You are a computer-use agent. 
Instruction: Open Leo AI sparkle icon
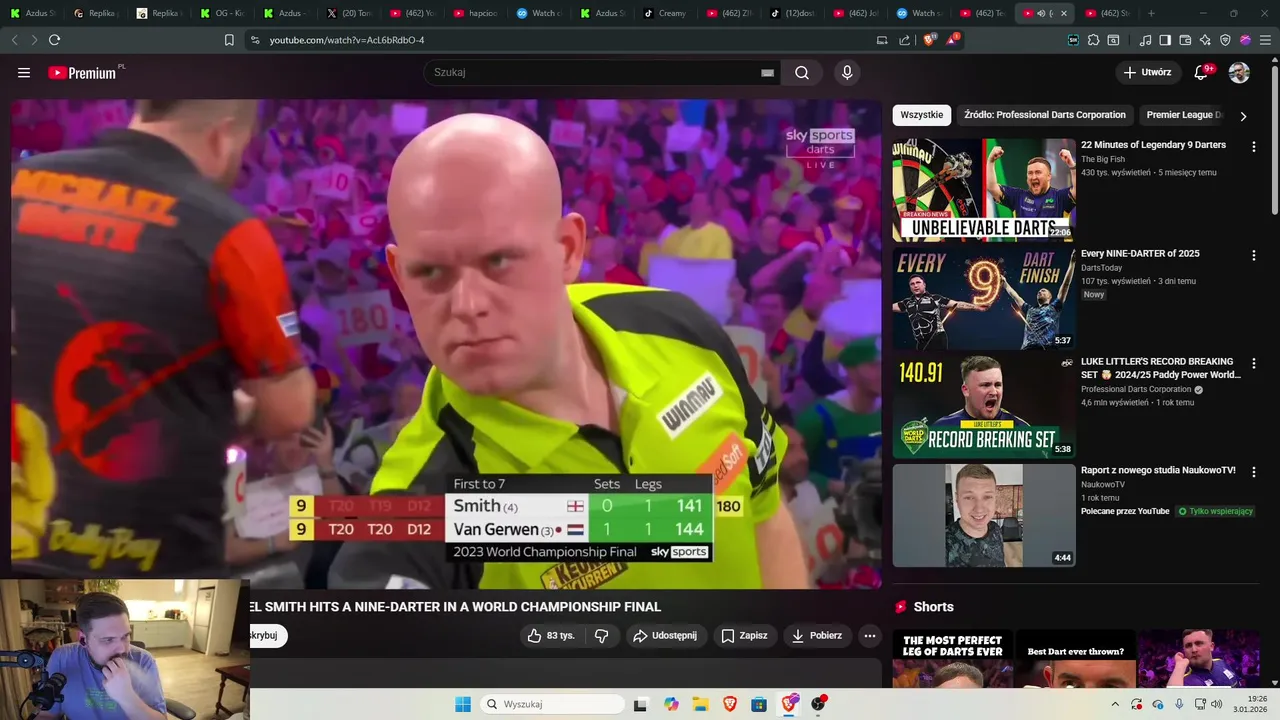coord(1205,40)
